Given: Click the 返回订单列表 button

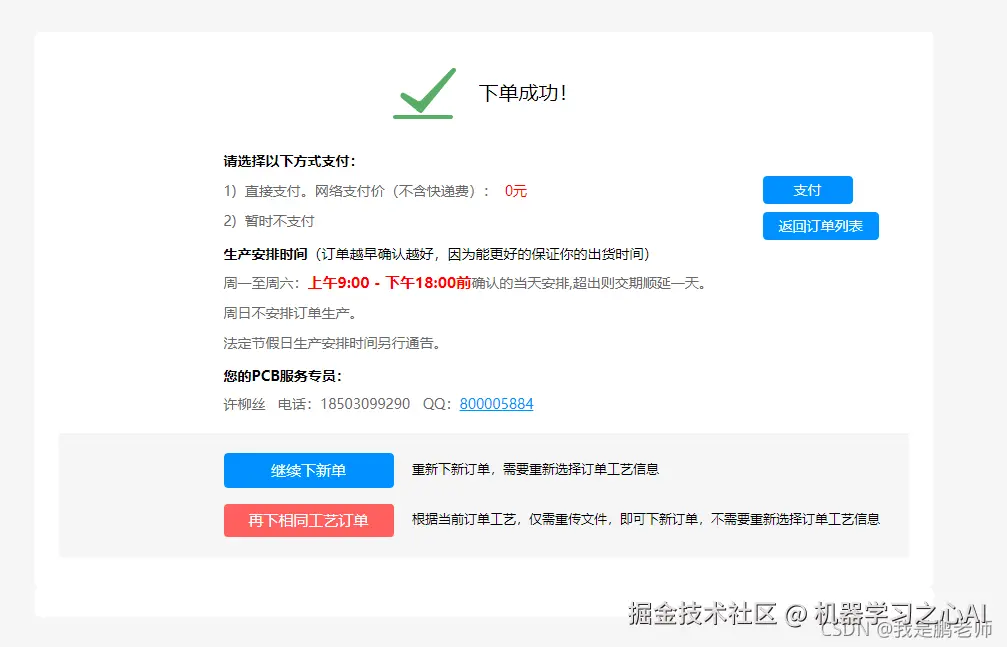Looking at the screenshot, I should click(x=821, y=226).
